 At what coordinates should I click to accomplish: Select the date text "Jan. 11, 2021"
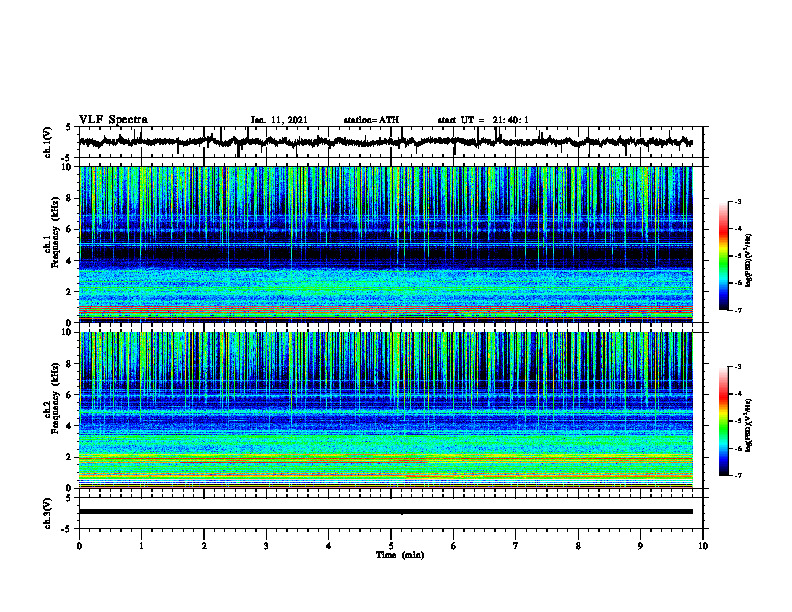[279, 120]
